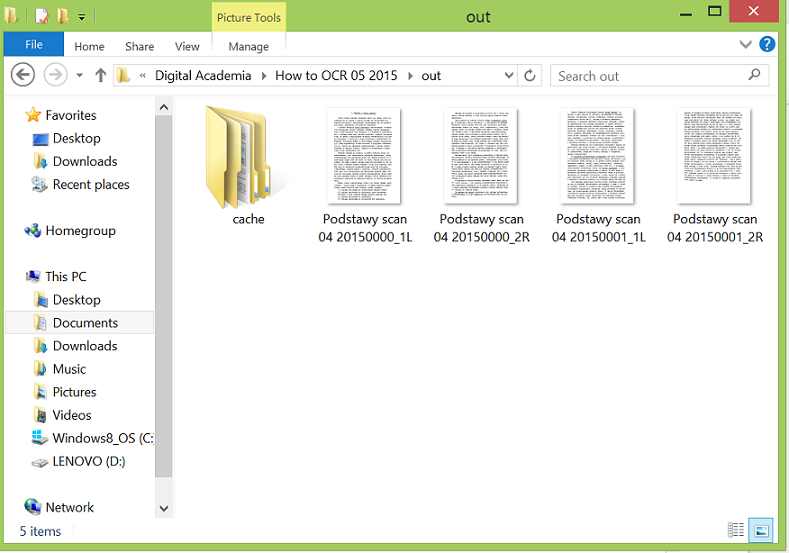Open the File menu
The image size is (789, 553).
point(33,45)
